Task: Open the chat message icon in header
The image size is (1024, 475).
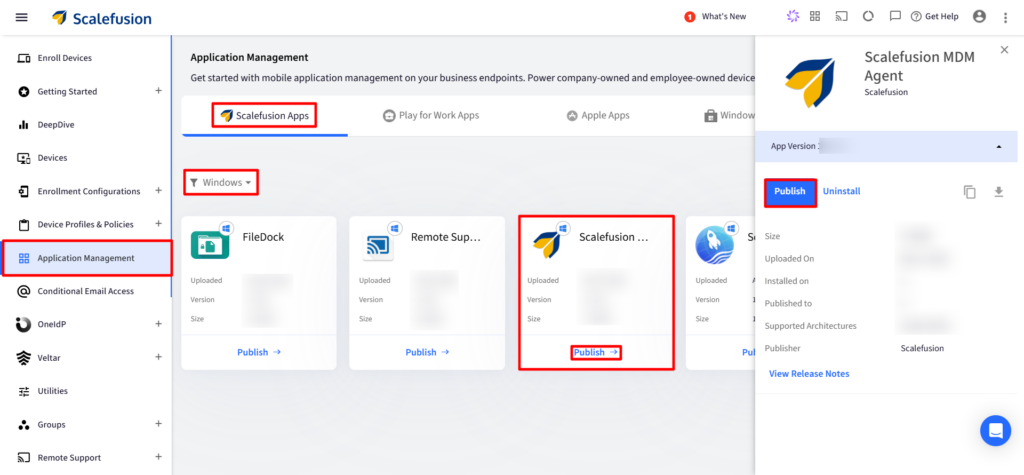Action: 895,16
